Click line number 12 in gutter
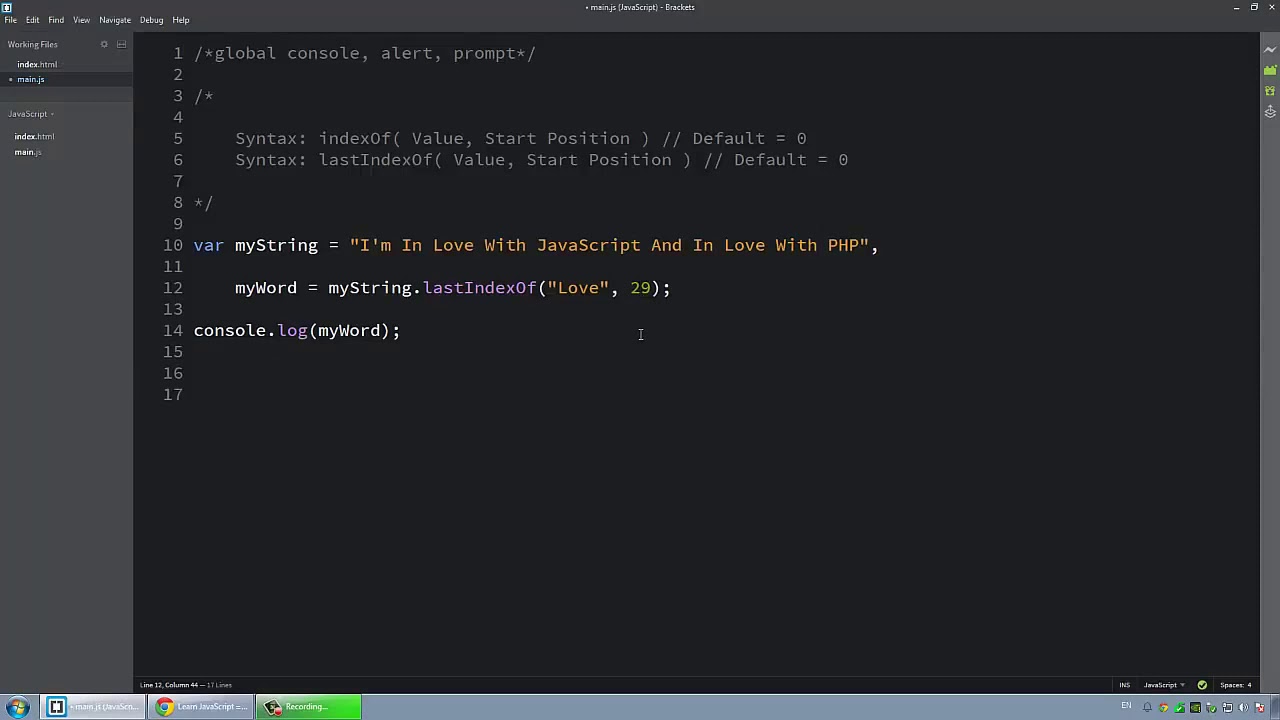Image resolution: width=1280 pixels, height=720 pixels. 172,288
